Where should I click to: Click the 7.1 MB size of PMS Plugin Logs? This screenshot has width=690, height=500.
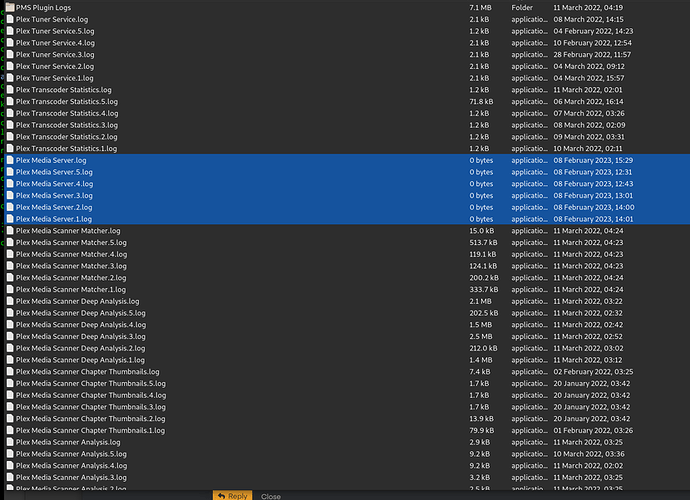[x=480, y=7]
